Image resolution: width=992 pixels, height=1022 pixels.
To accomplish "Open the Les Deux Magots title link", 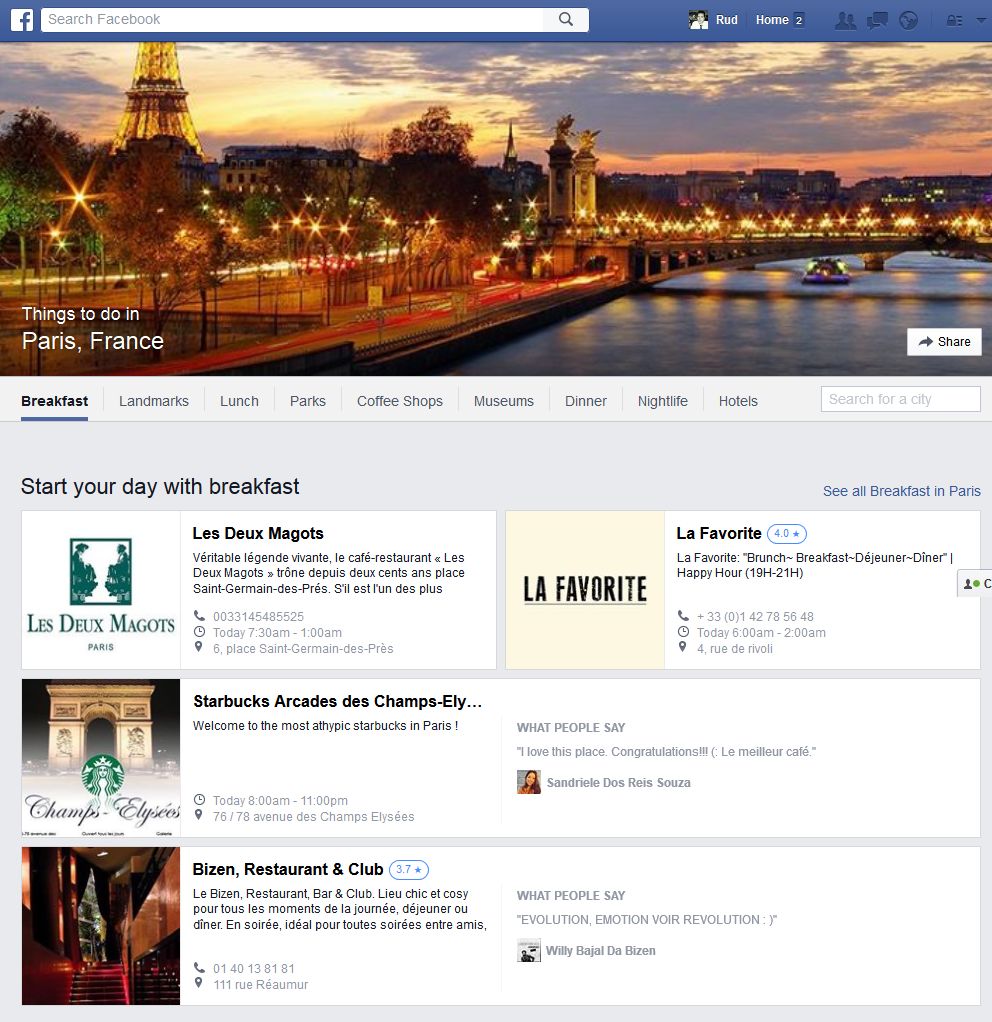I will pos(258,533).
